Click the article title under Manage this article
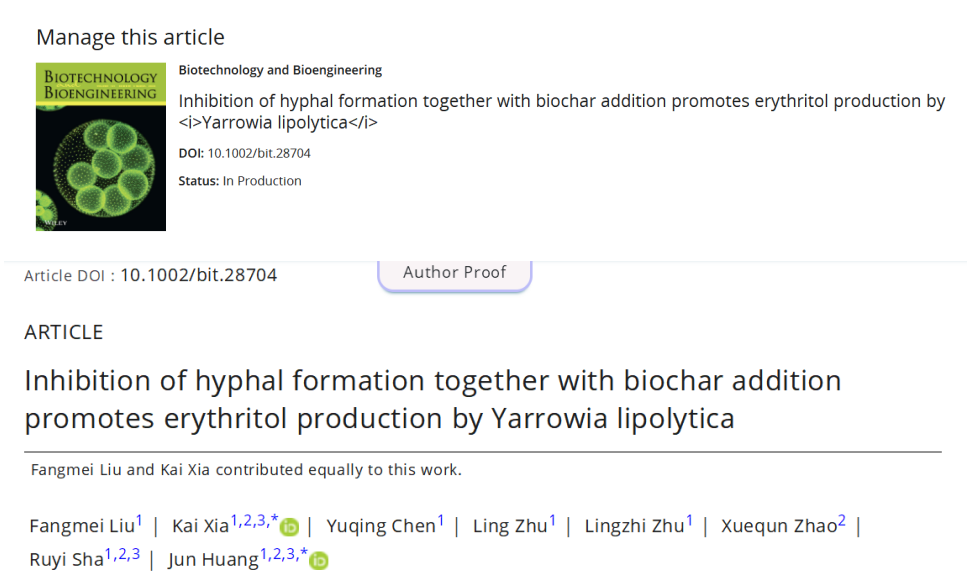 [561, 111]
